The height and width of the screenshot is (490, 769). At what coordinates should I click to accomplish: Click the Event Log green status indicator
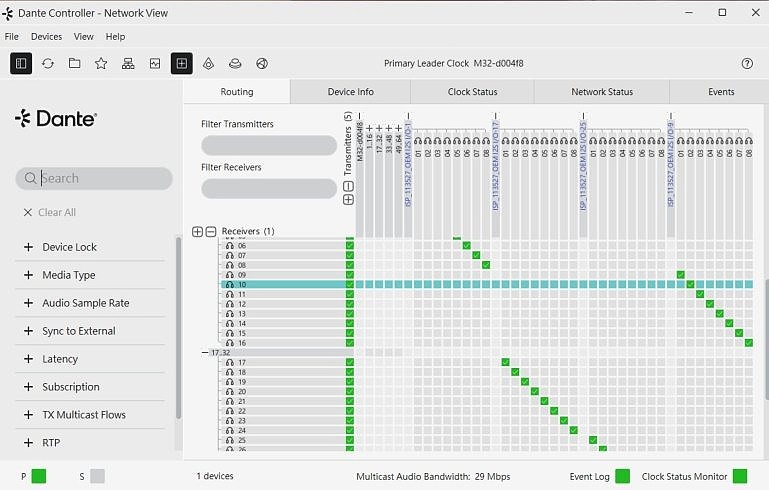622,476
